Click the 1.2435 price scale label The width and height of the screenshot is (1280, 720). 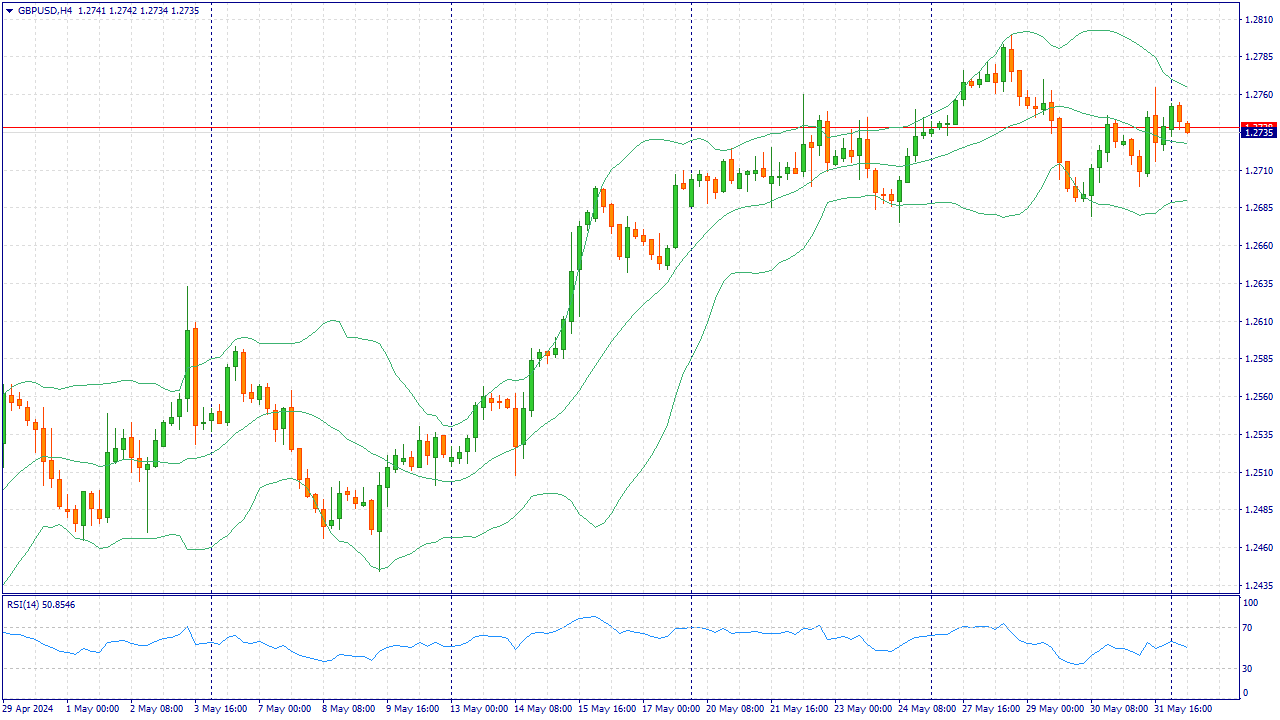(x=1257, y=586)
